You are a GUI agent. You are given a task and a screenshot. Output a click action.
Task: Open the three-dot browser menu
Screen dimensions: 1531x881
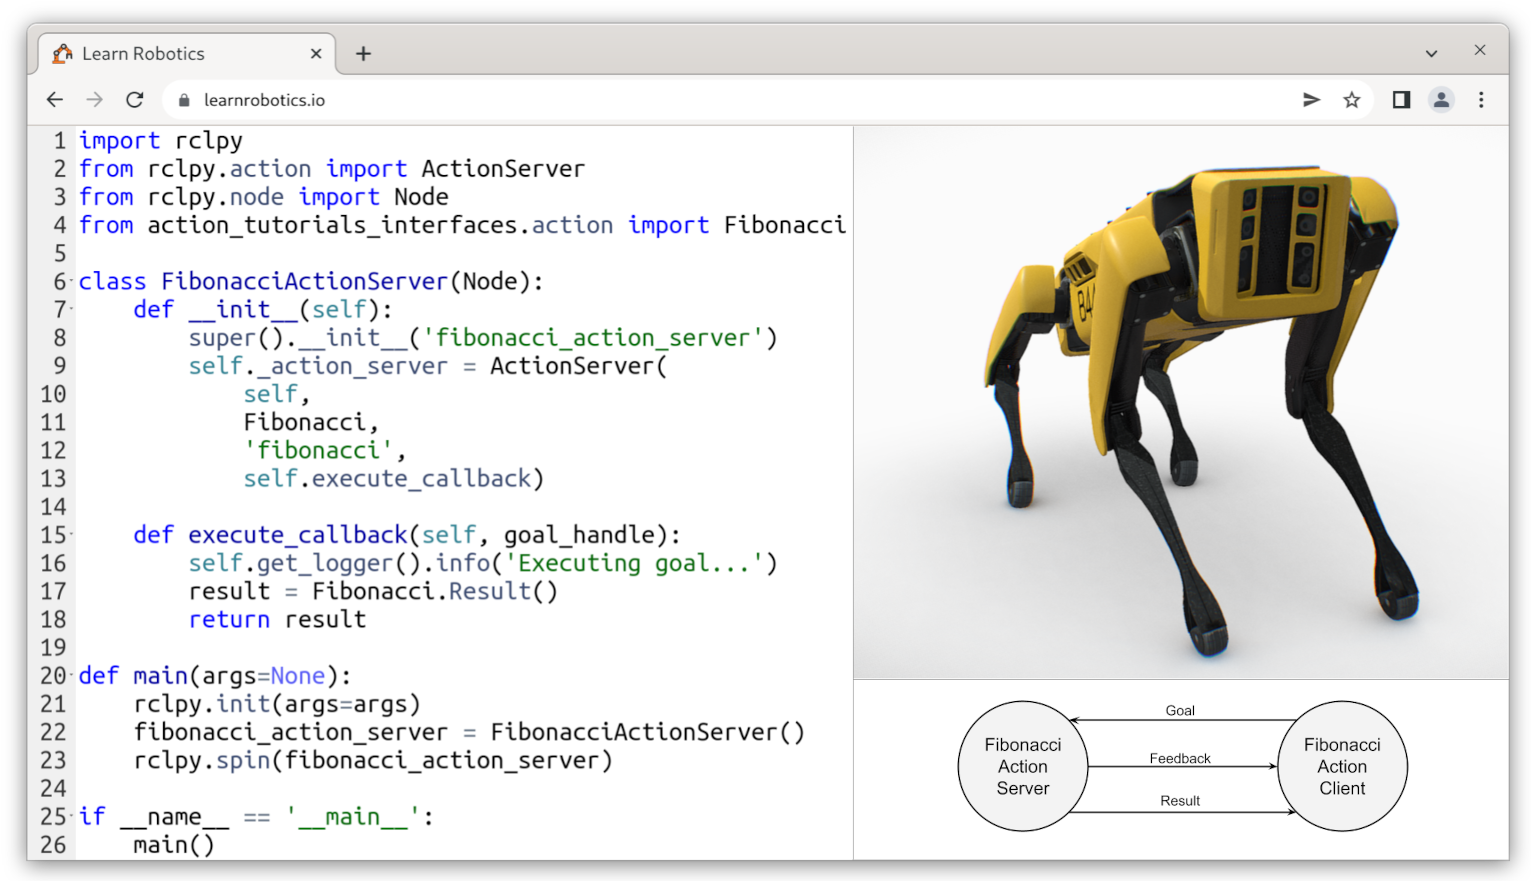click(1481, 100)
